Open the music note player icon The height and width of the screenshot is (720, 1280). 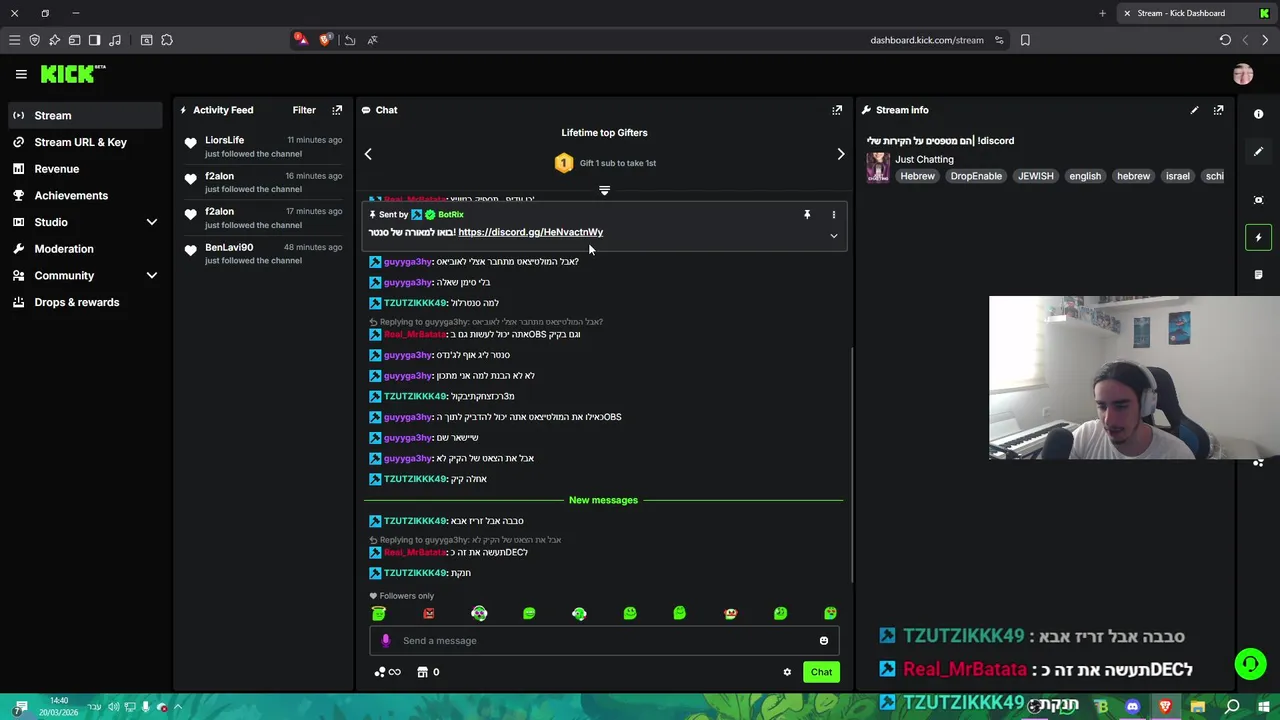tap(115, 40)
